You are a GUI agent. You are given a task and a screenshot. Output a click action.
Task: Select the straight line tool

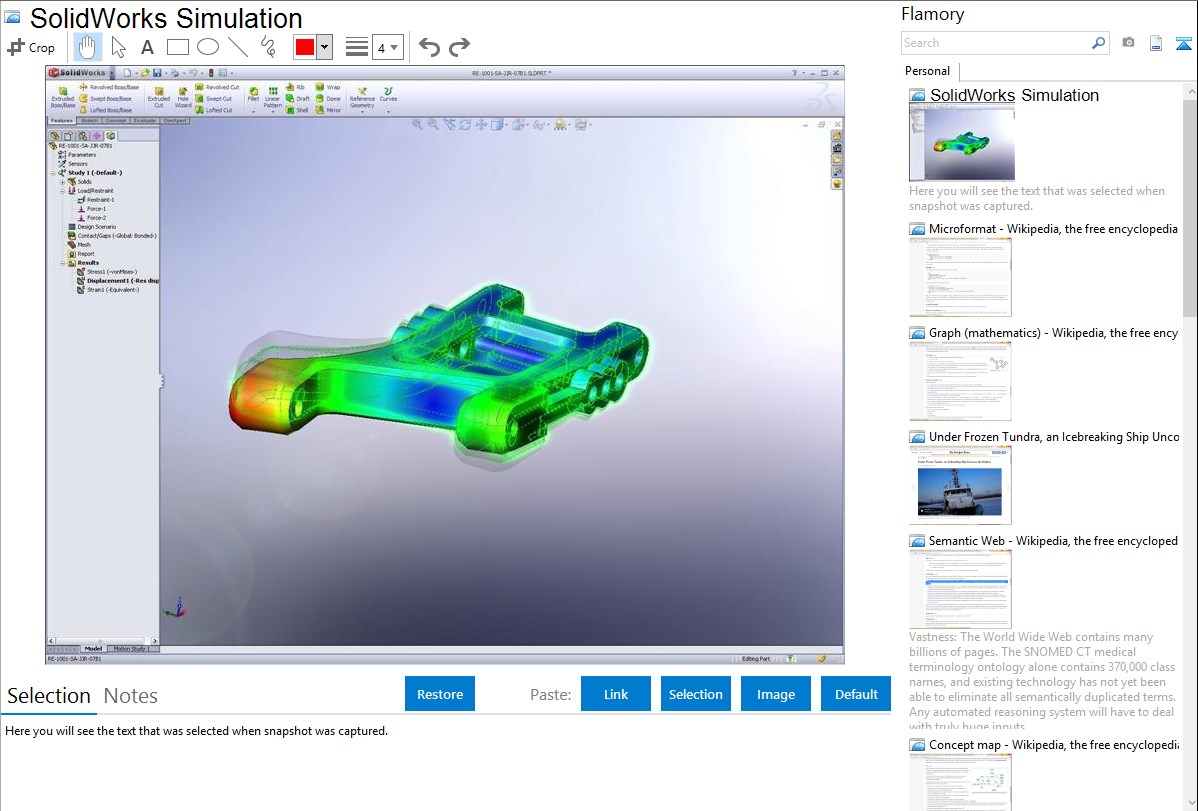(x=237, y=47)
